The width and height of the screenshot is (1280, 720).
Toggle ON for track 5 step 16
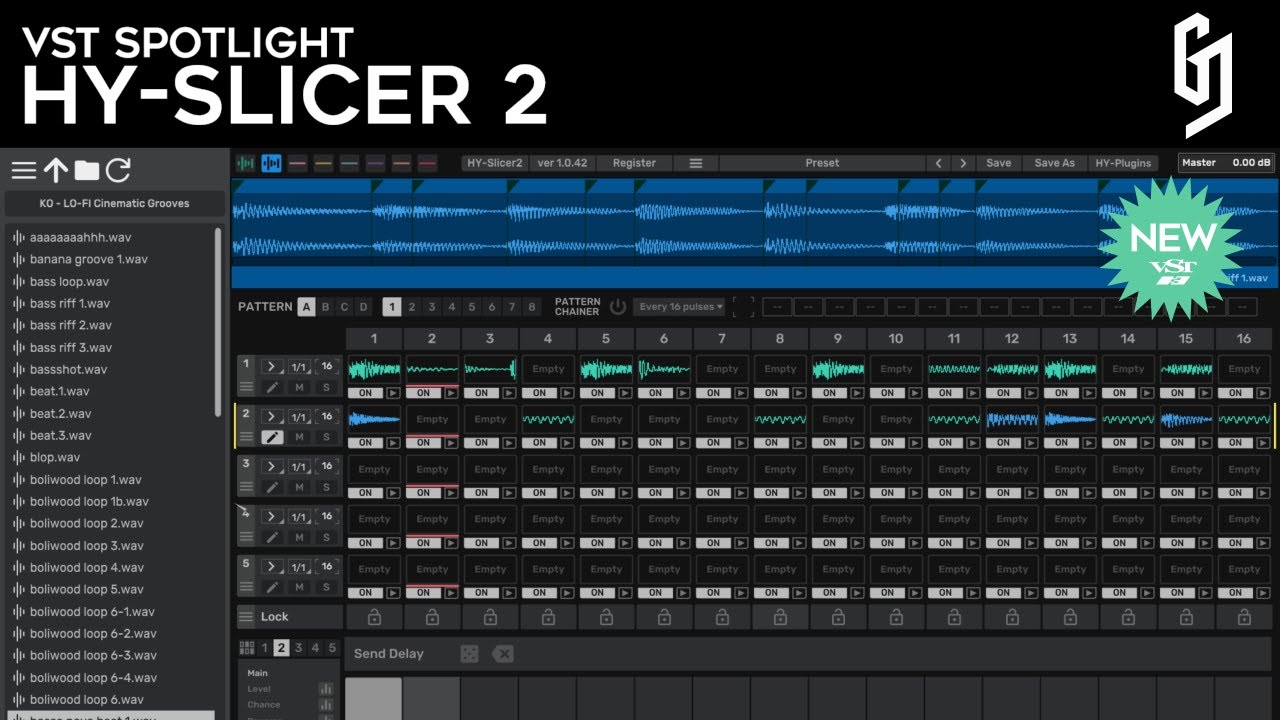(x=1236, y=593)
